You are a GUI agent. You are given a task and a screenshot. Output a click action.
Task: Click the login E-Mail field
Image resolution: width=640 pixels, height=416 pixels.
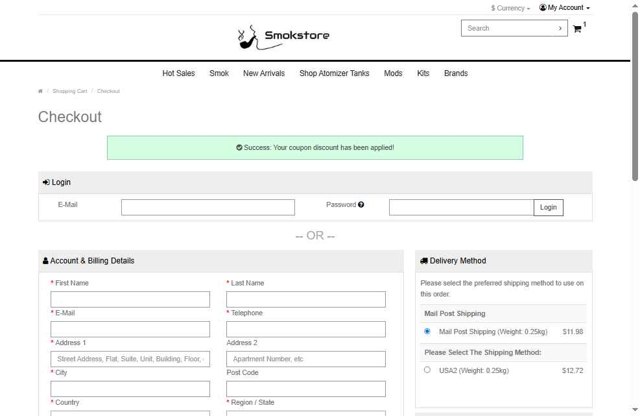[x=208, y=207]
